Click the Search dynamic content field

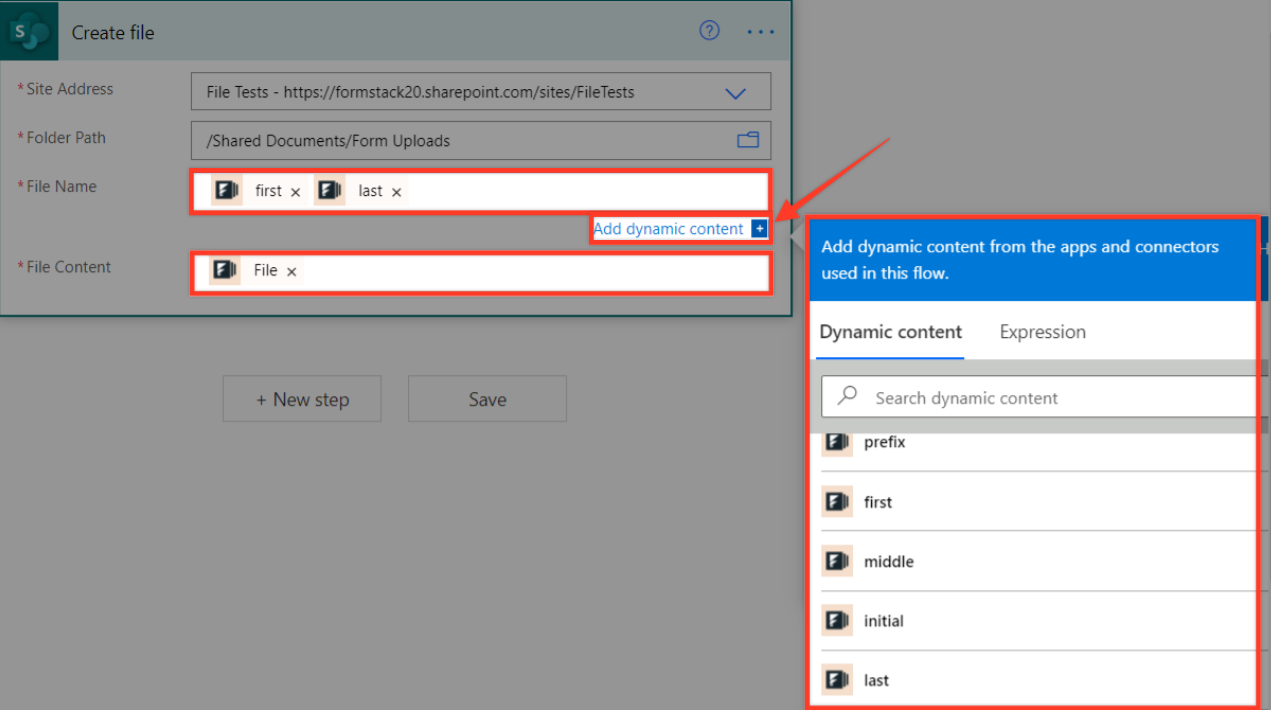point(1040,398)
